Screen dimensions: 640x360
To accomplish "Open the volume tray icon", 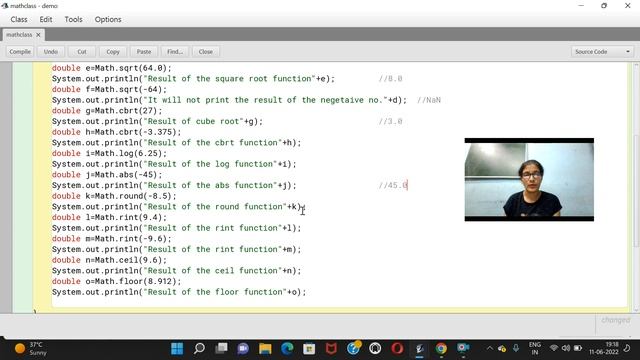I will pos(566,349).
